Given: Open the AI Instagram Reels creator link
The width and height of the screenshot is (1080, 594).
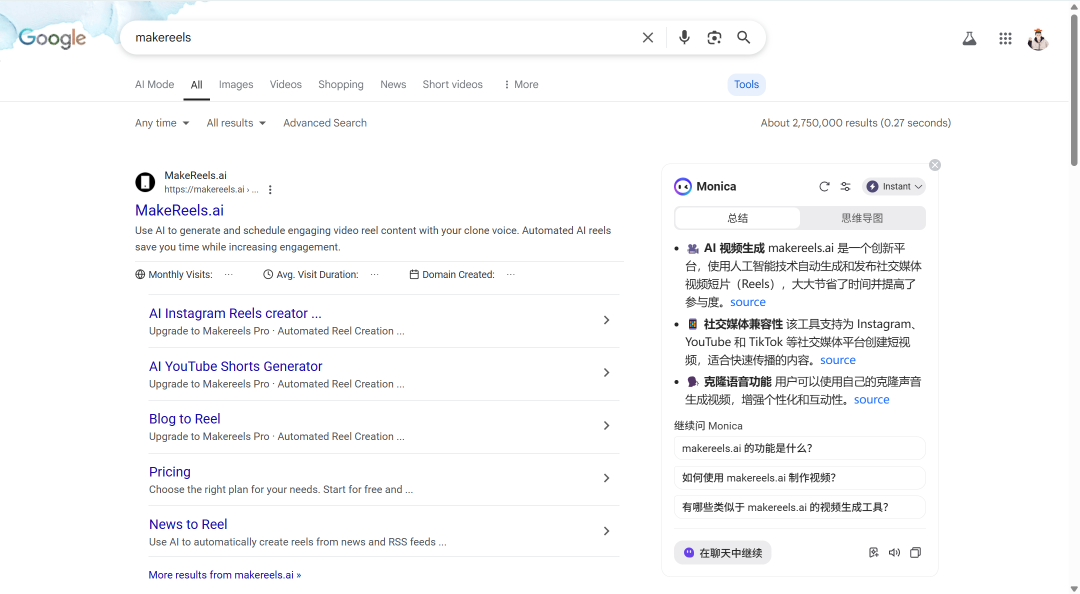Looking at the screenshot, I should pyautogui.click(x=236, y=314).
